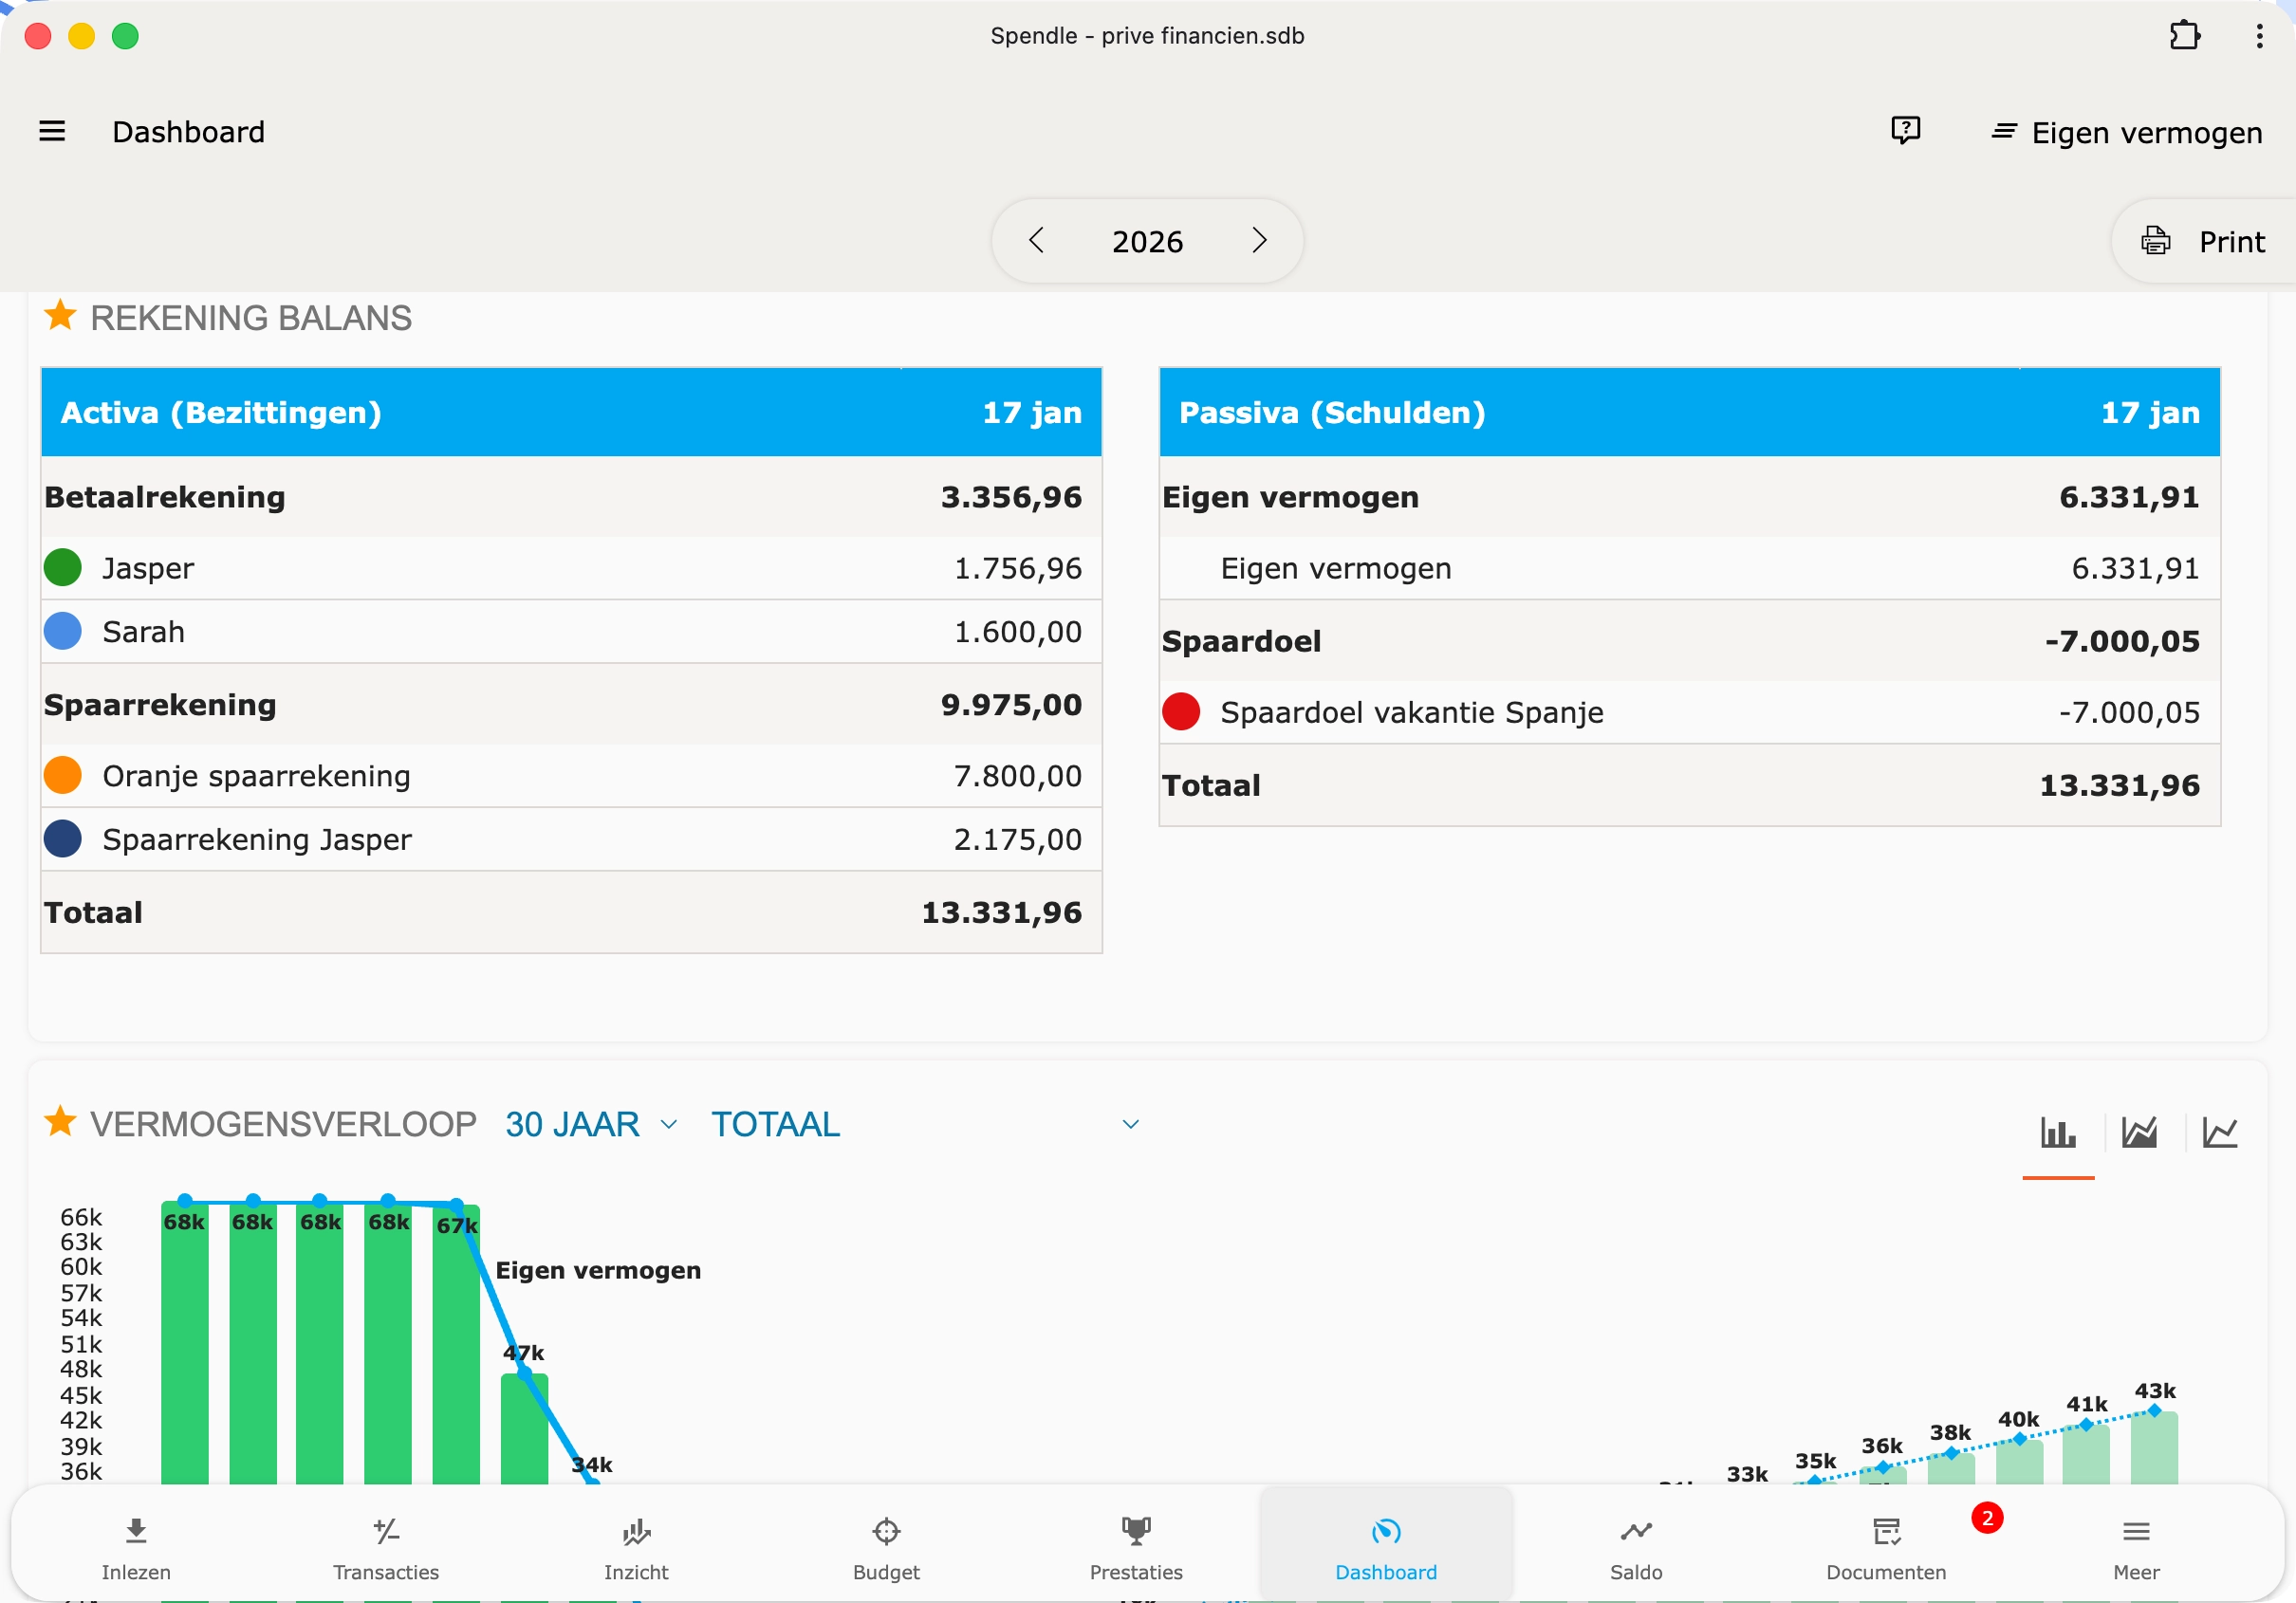Open the Eigen vermogen selector
Screen dimensions: 2296x1603
click(x=2125, y=131)
